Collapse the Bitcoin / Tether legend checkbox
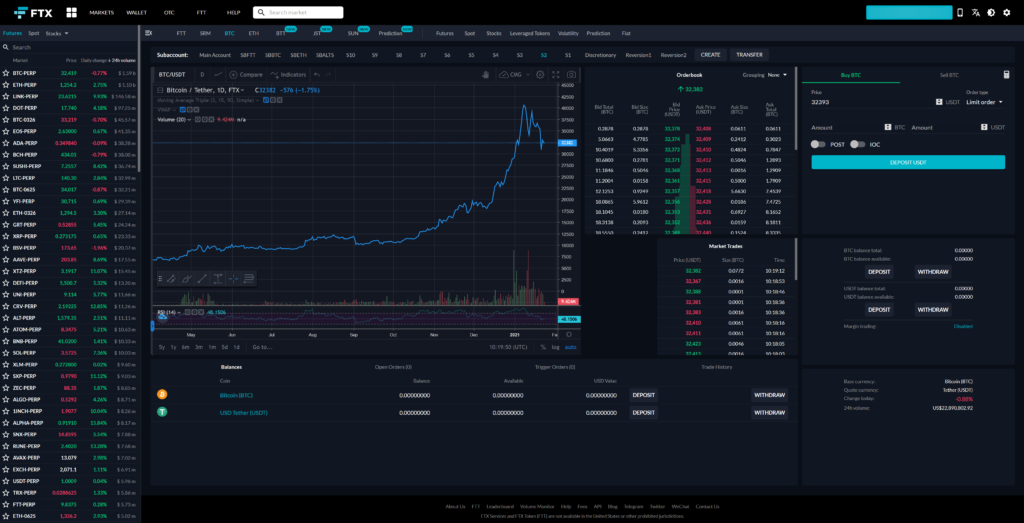This screenshot has height=523, width=1024. tap(161, 90)
